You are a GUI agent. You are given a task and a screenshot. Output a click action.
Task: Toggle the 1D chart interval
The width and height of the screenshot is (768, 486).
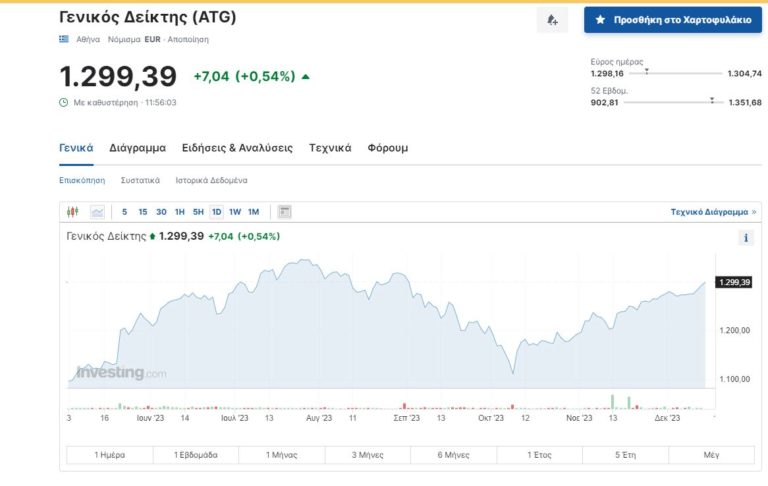pos(216,212)
